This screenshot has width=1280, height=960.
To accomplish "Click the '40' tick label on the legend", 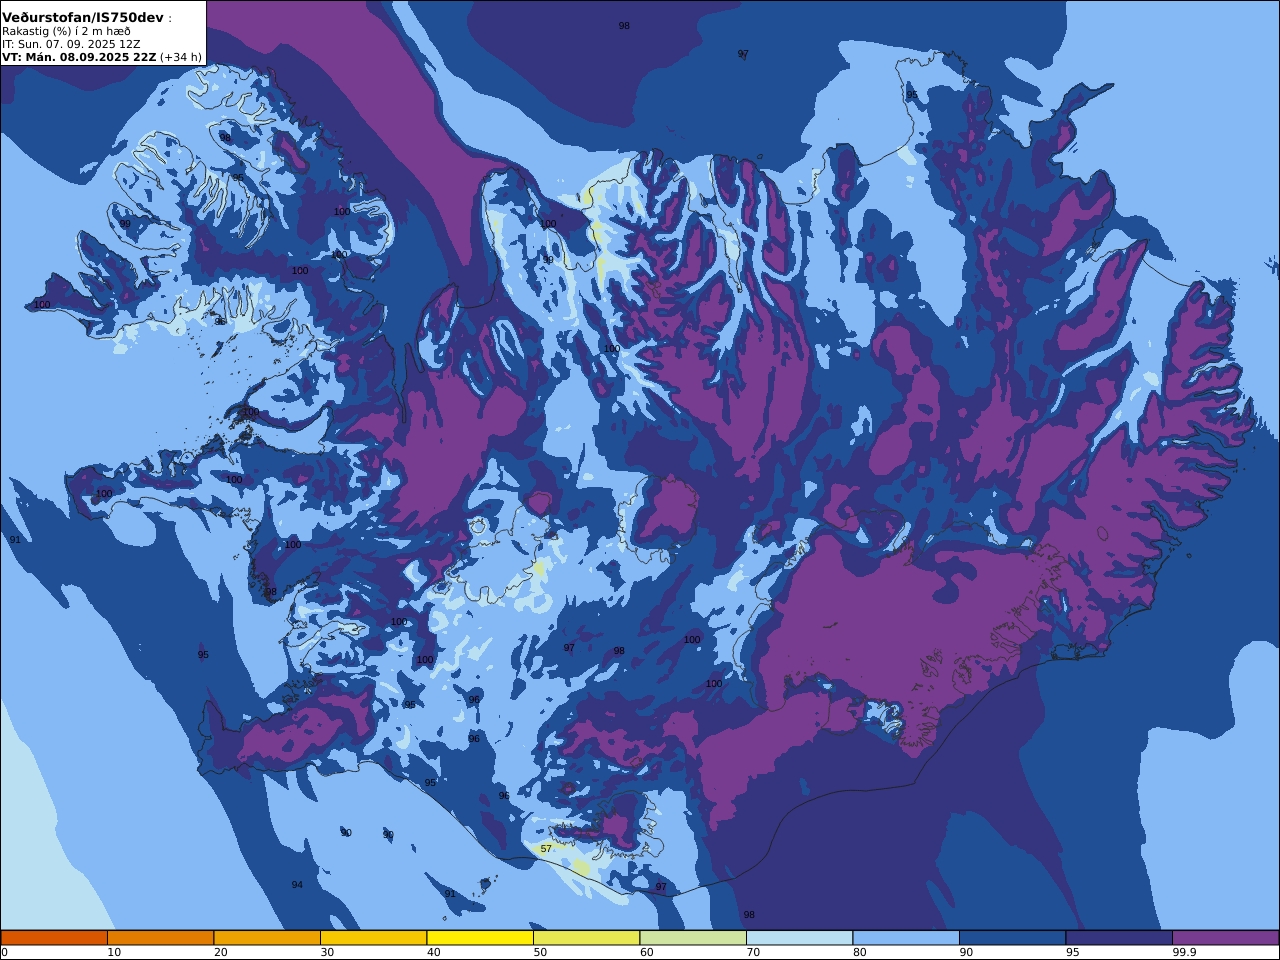I will [x=434, y=952].
